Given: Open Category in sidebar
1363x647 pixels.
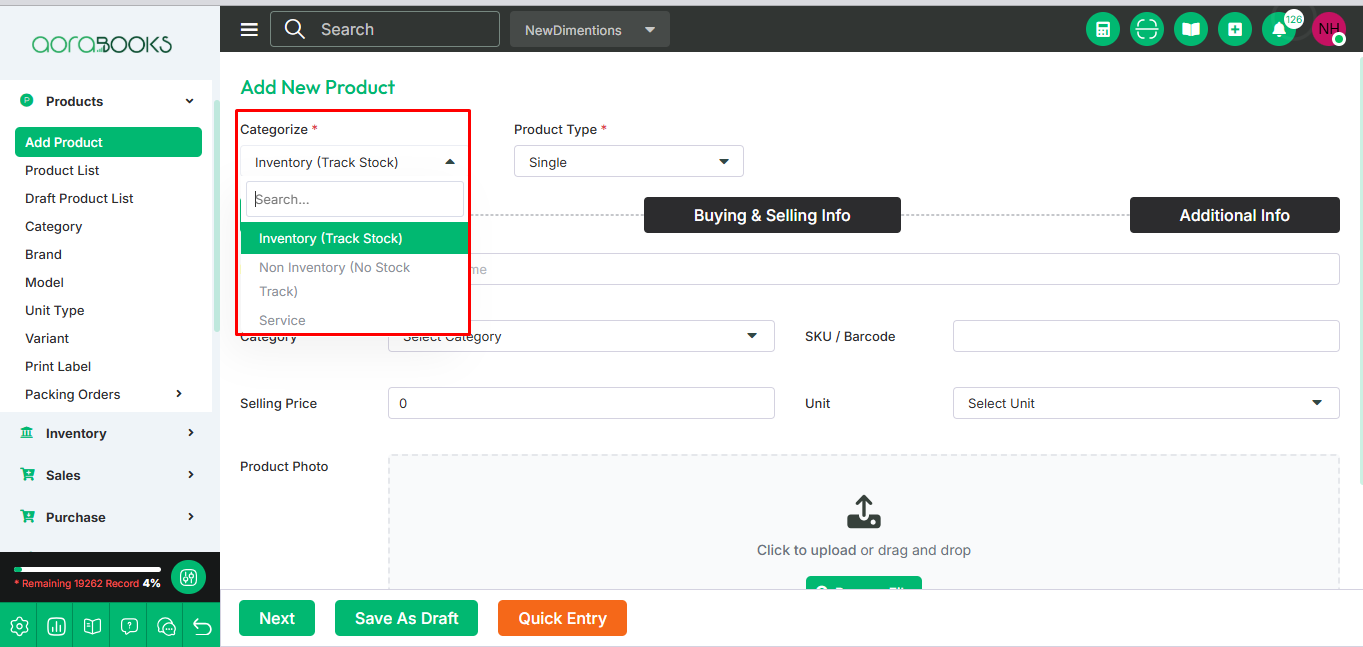Looking at the screenshot, I should click(53, 226).
